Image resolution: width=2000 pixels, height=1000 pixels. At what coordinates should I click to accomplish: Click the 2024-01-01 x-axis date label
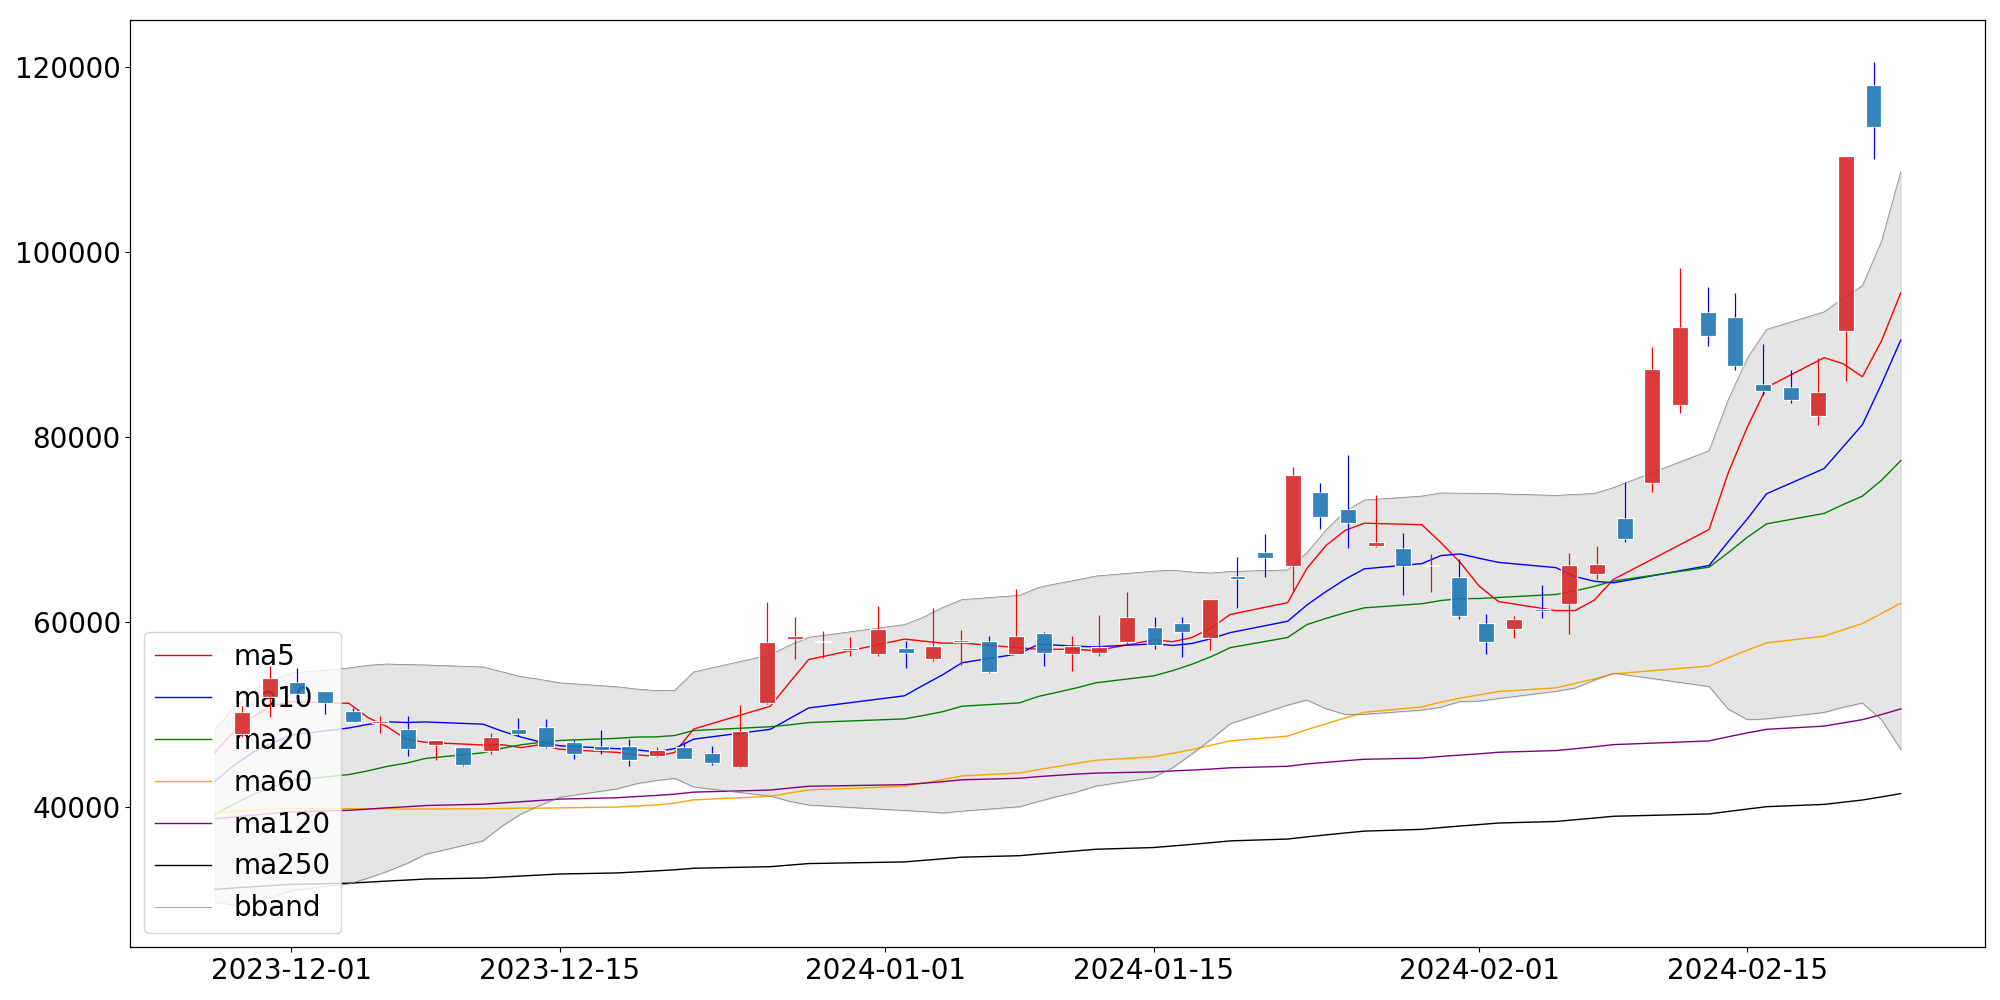click(885, 970)
